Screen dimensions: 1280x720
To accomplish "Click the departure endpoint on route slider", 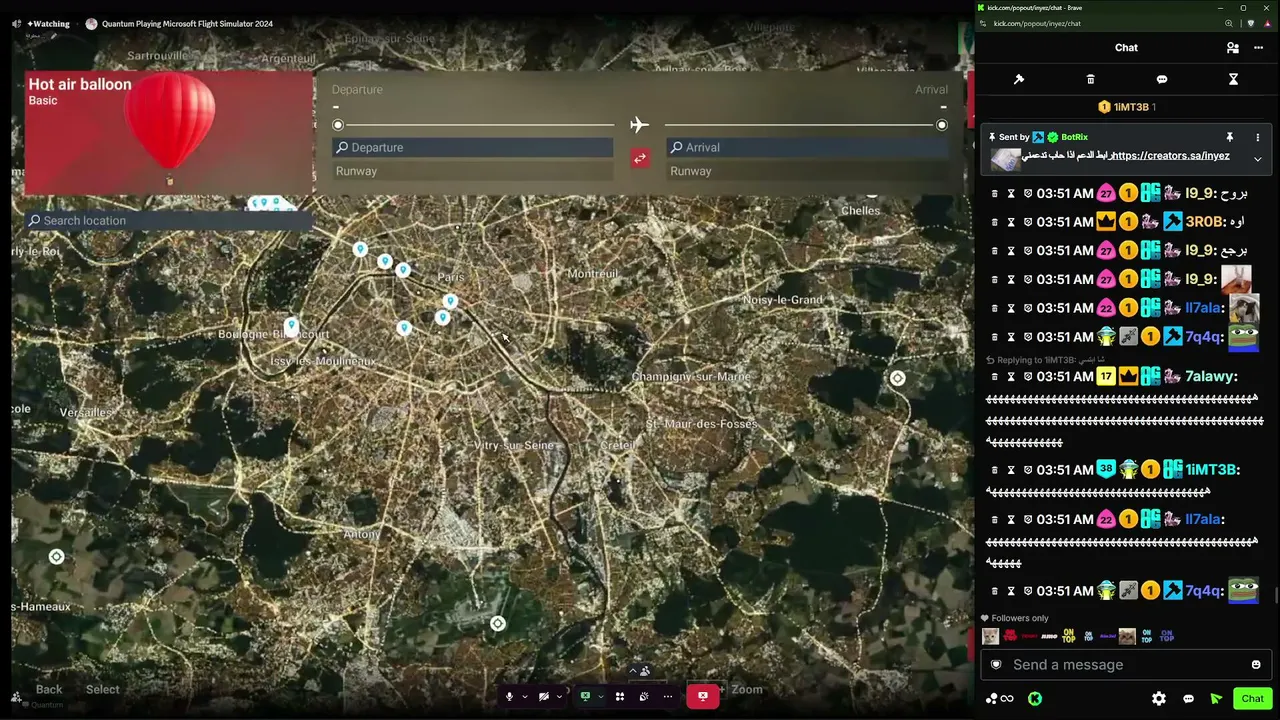I will click(x=338, y=125).
